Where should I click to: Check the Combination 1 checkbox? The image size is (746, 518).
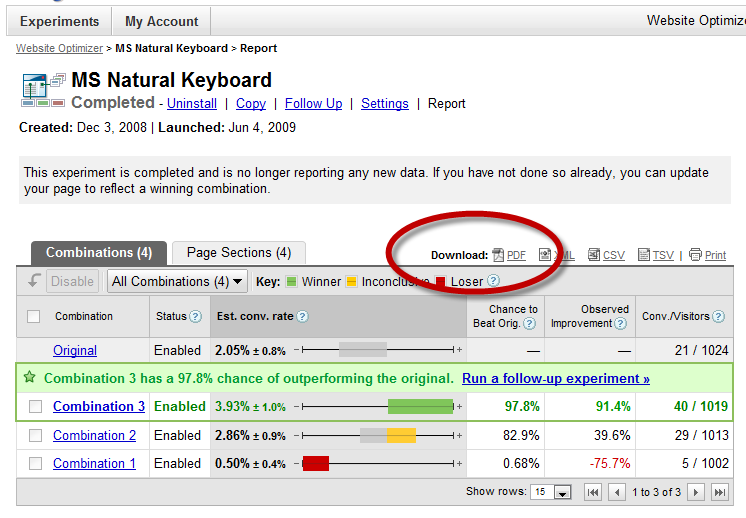click(x=35, y=463)
